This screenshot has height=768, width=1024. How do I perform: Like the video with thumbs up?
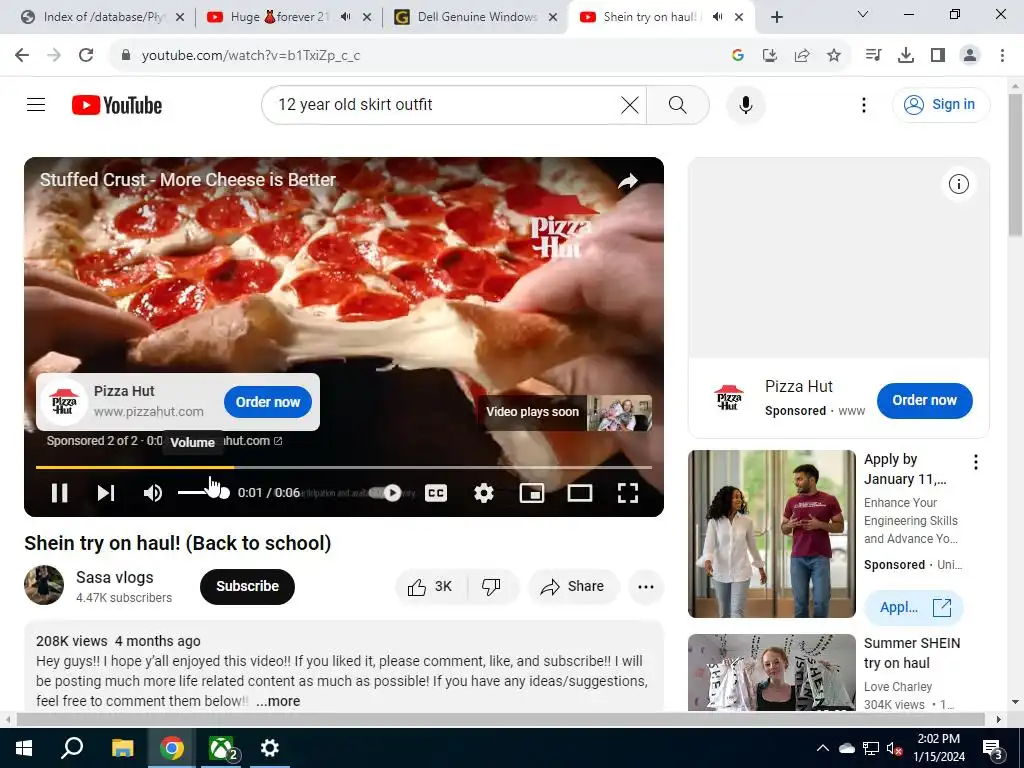tap(430, 586)
